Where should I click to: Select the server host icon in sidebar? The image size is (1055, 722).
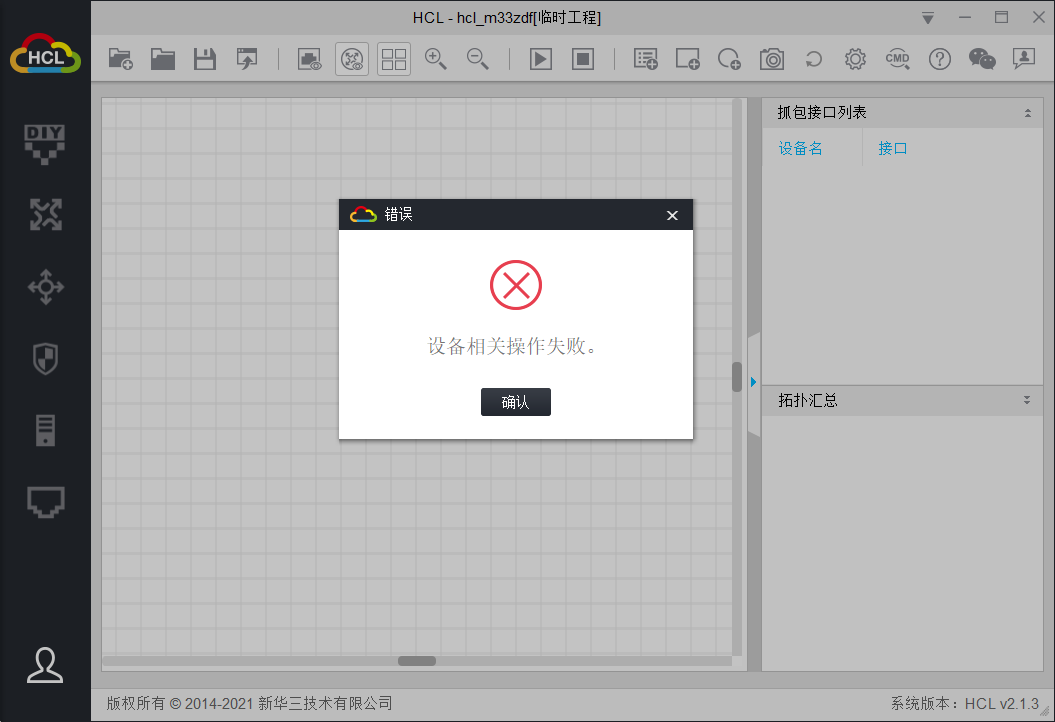coord(45,430)
